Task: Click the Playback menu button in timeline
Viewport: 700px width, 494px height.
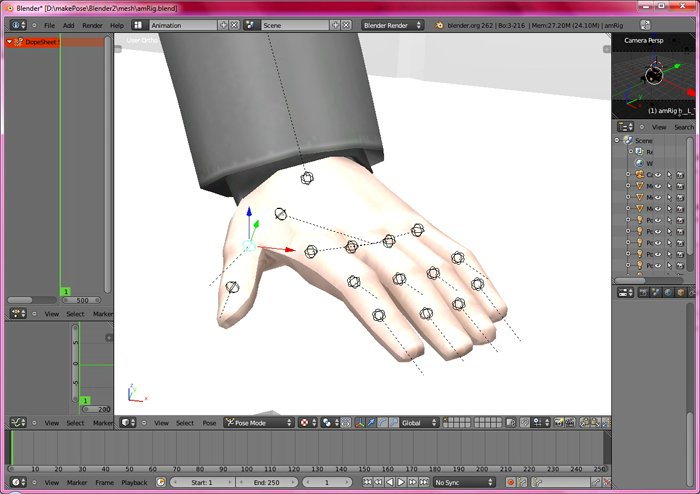Action: tap(134, 482)
